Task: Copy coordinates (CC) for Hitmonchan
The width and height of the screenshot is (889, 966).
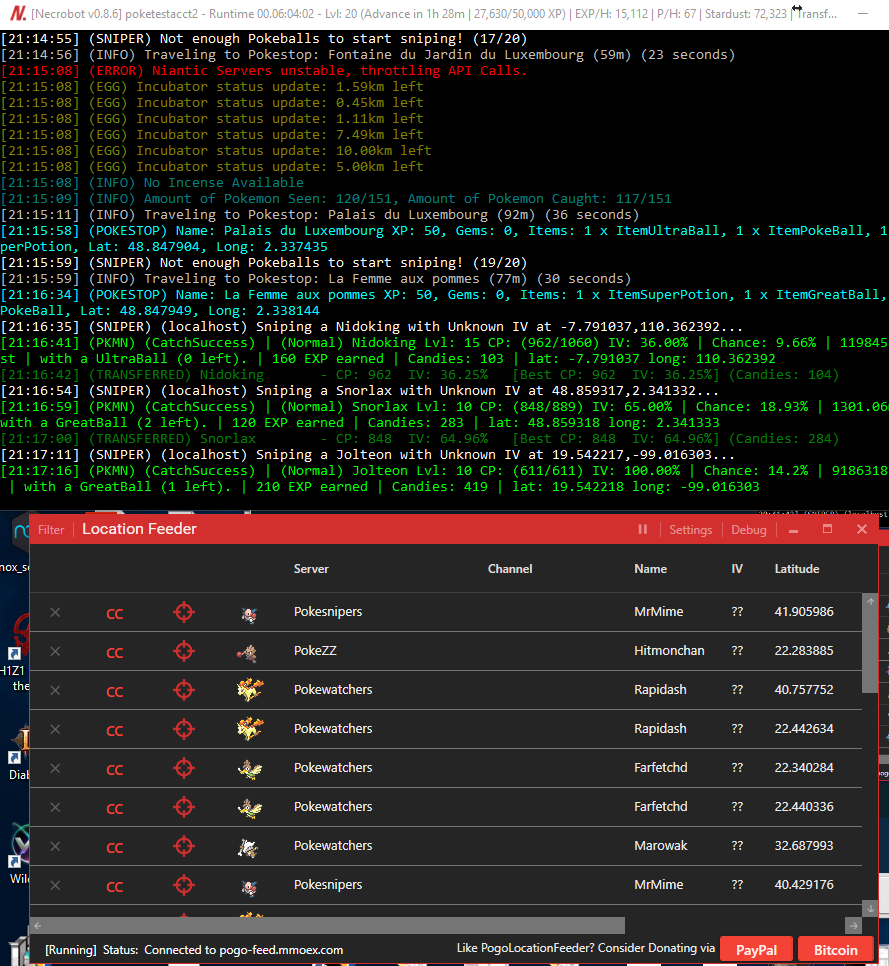Action: [x=115, y=652]
